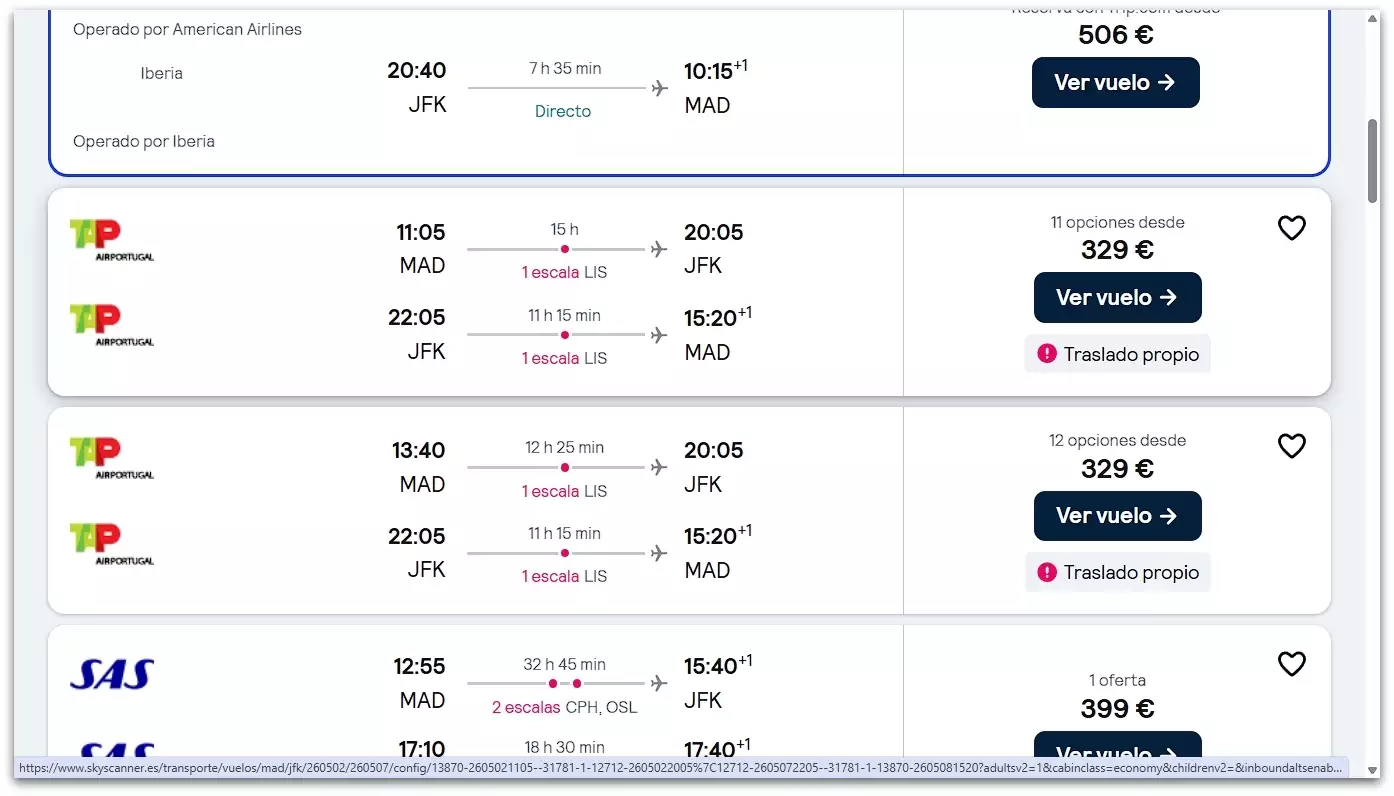Screen dimensions: 1394x796
Task: Click TAP Air Portugal logo of 11:05 outbound
Action: [x=111, y=240]
